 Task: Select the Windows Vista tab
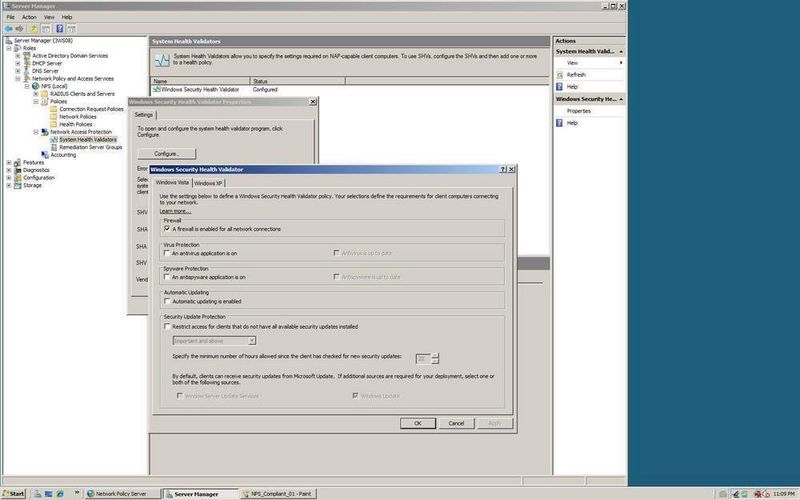pyautogui.click(x=172, y=183)
